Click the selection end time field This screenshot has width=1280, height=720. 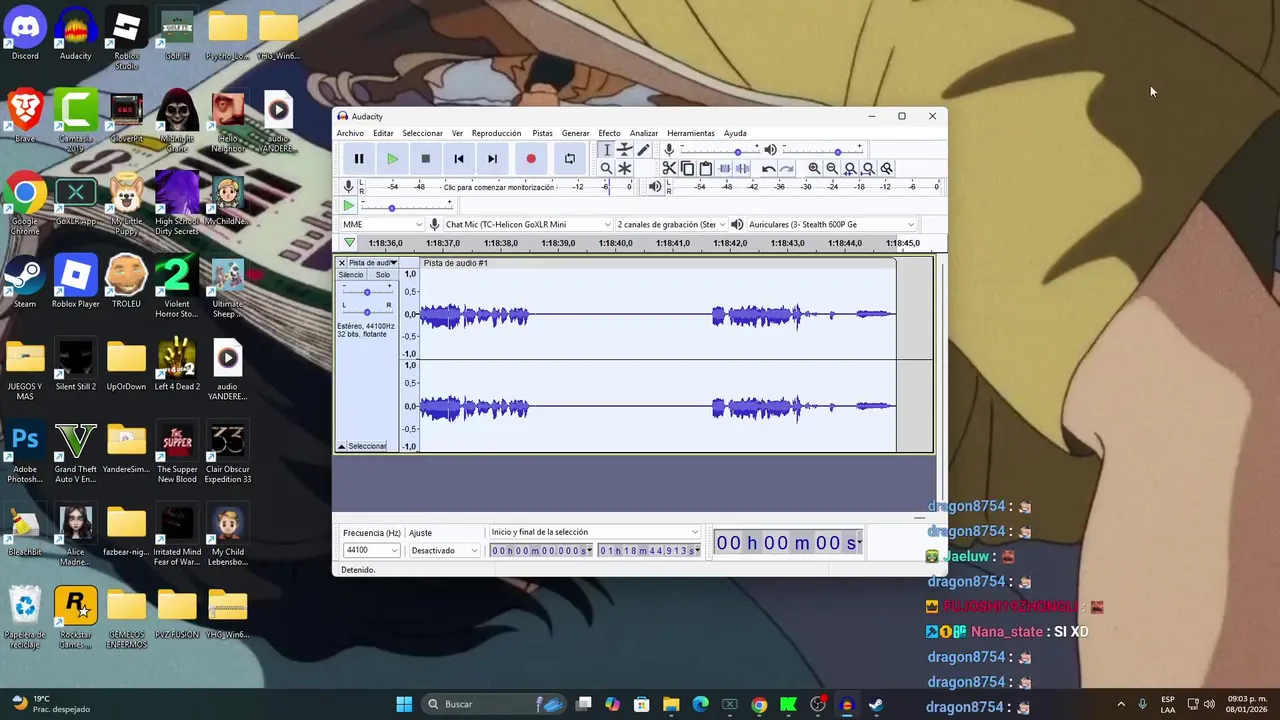point(649,550)
